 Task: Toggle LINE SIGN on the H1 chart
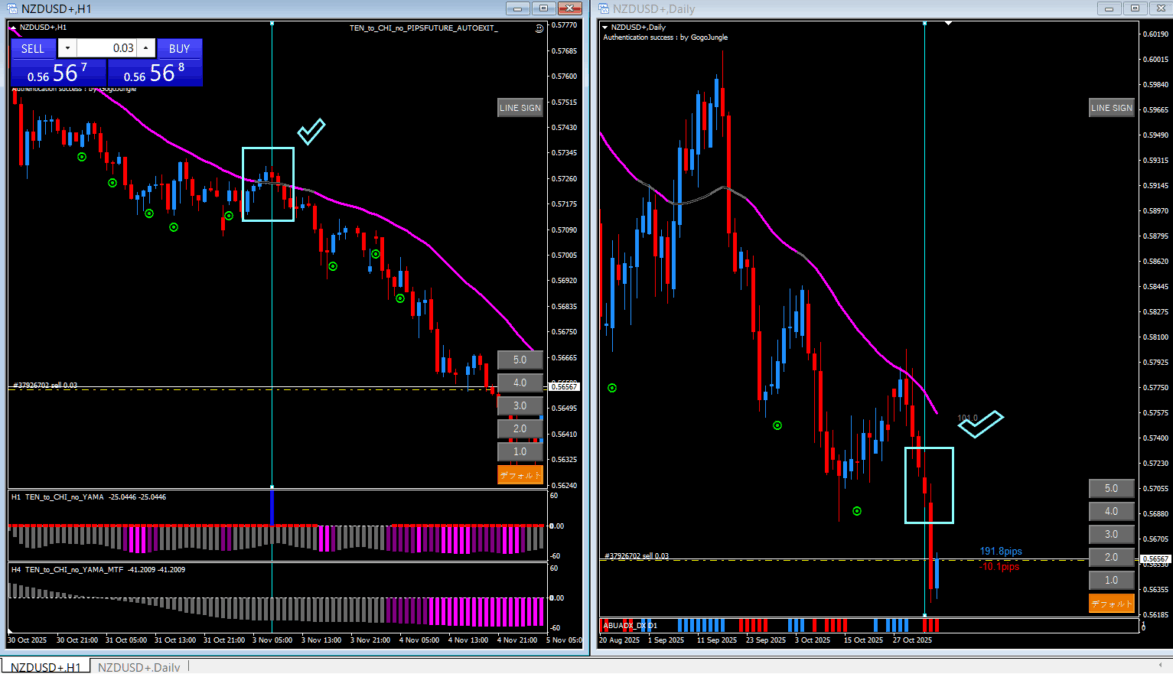pos(520,107)
